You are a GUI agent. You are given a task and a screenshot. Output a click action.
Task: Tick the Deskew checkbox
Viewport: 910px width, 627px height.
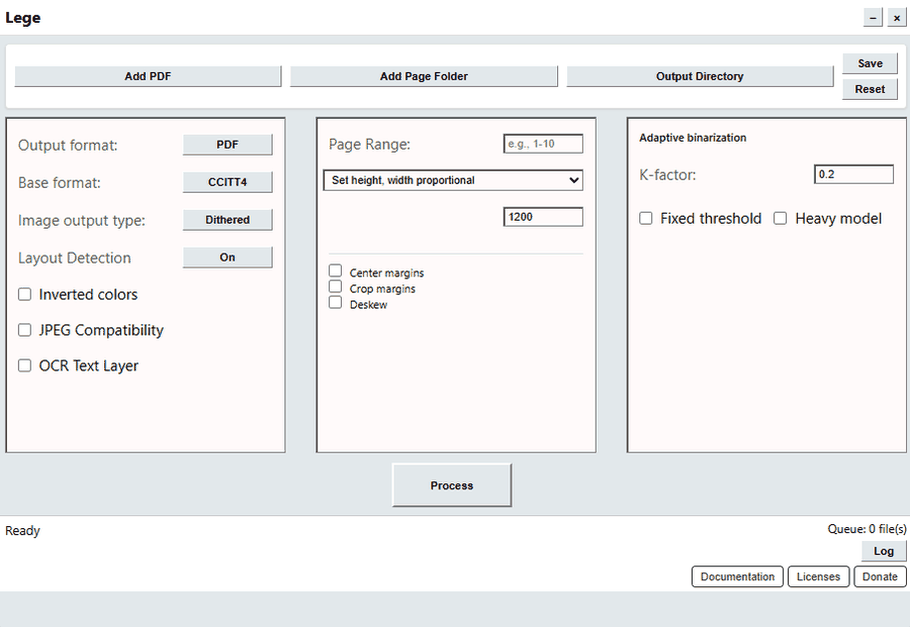[336, 303]
